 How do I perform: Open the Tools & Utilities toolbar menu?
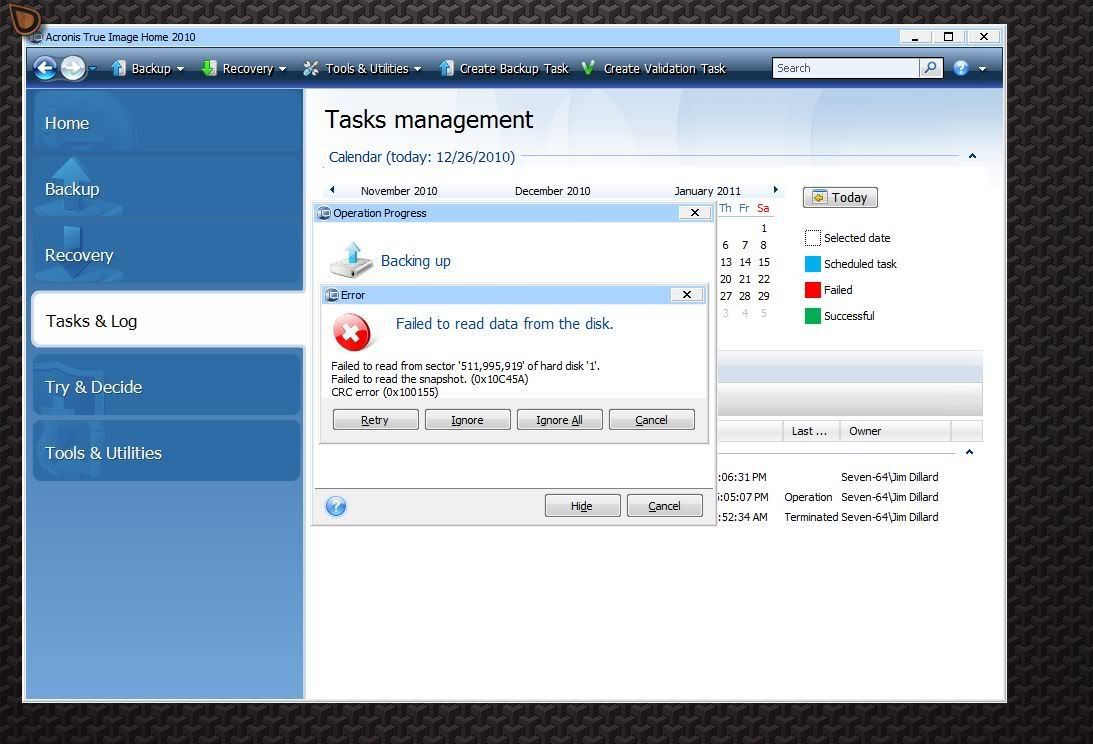(x=362, y=68)
